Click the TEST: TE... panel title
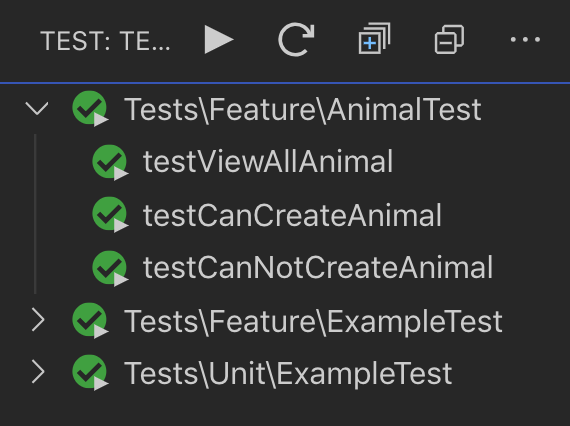Image resolution: width=570 pixels, height=426 pixels. click(105, 41)
